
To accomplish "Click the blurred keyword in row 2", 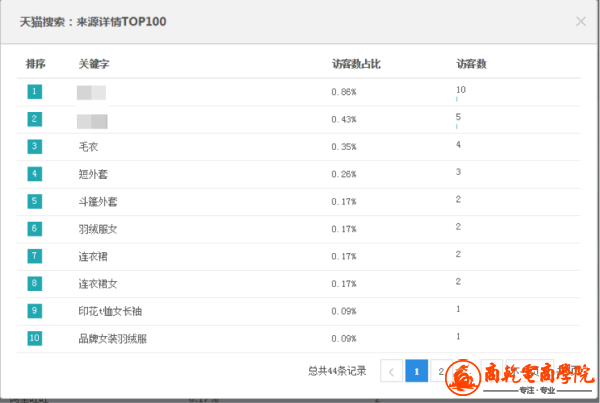I will pos(92,121).
